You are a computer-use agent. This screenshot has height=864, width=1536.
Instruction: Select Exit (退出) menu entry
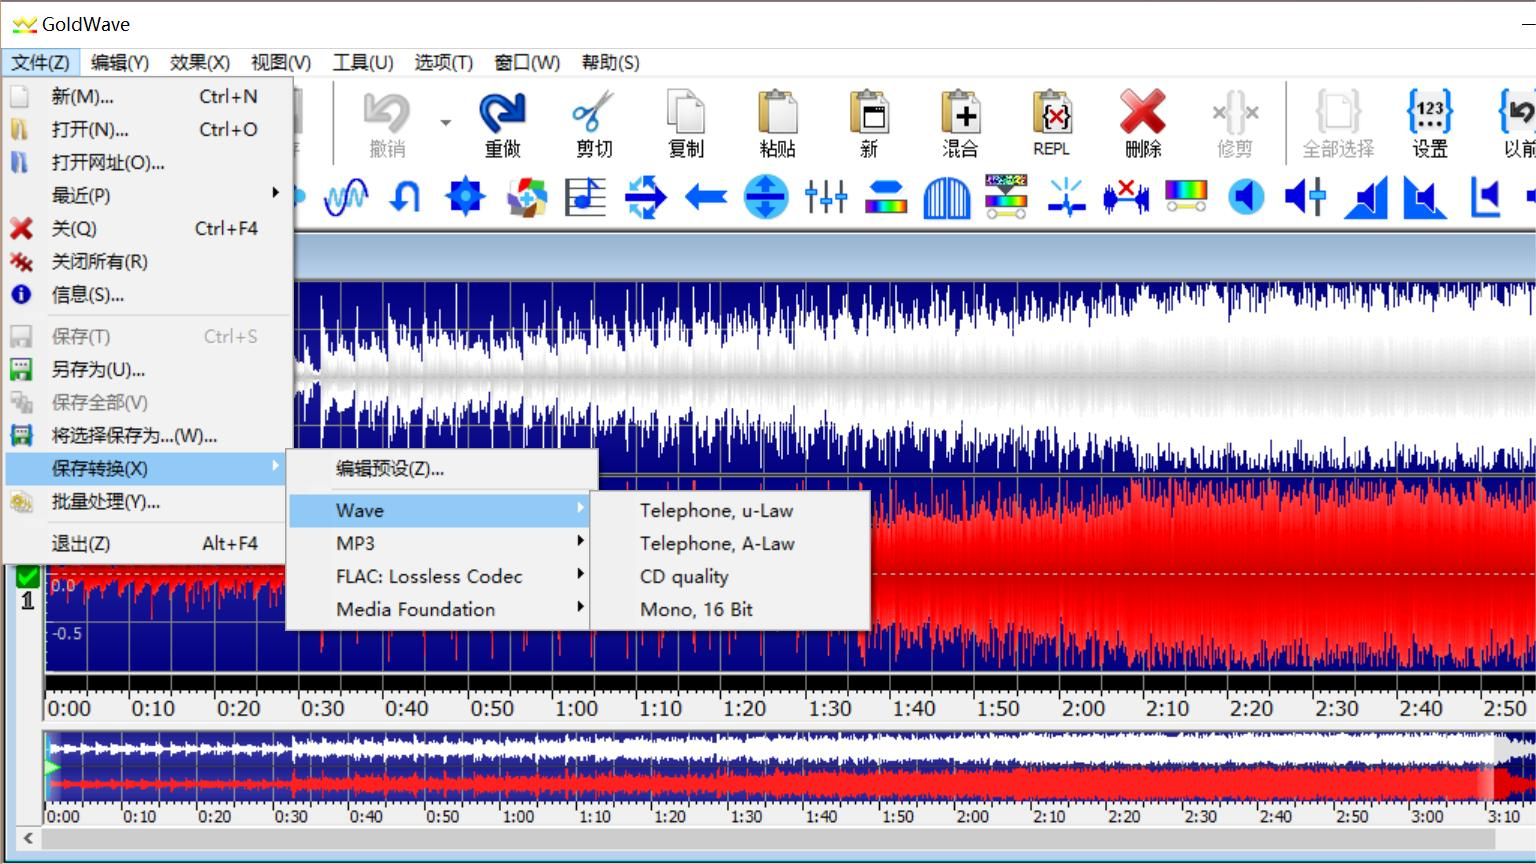pos(148,543)
